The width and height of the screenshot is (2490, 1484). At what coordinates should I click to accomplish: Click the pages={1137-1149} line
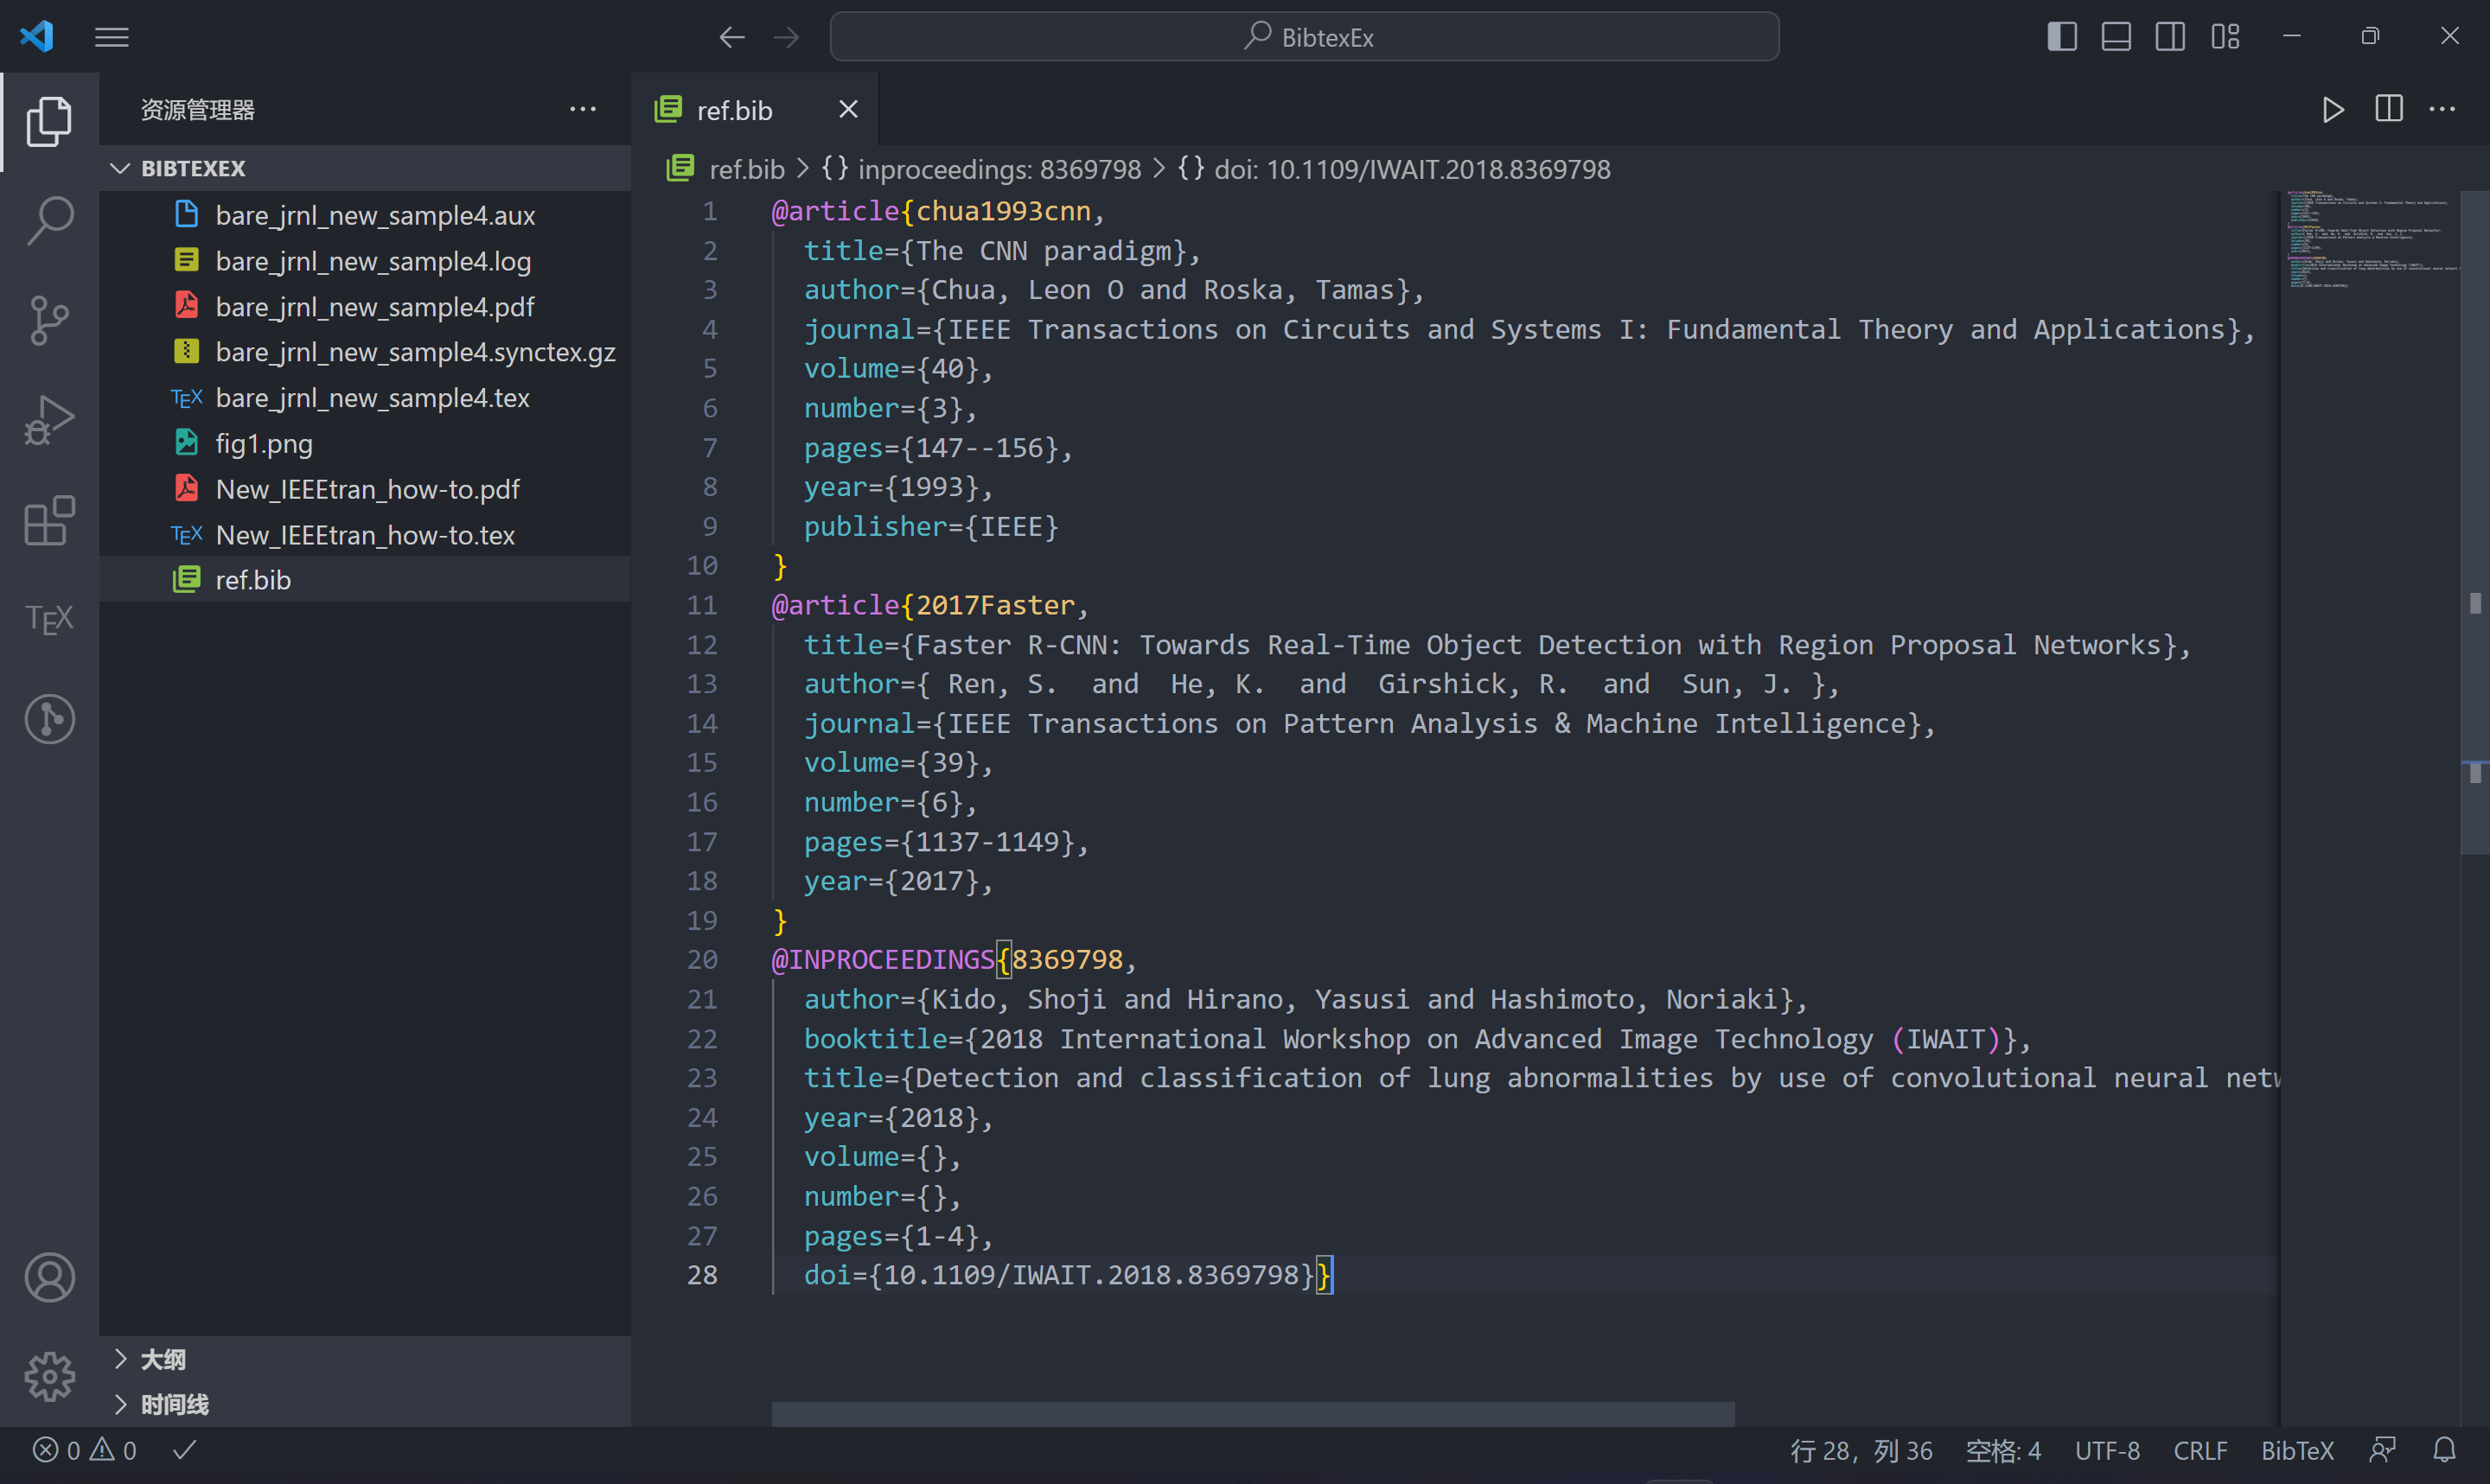pos(946,842)
